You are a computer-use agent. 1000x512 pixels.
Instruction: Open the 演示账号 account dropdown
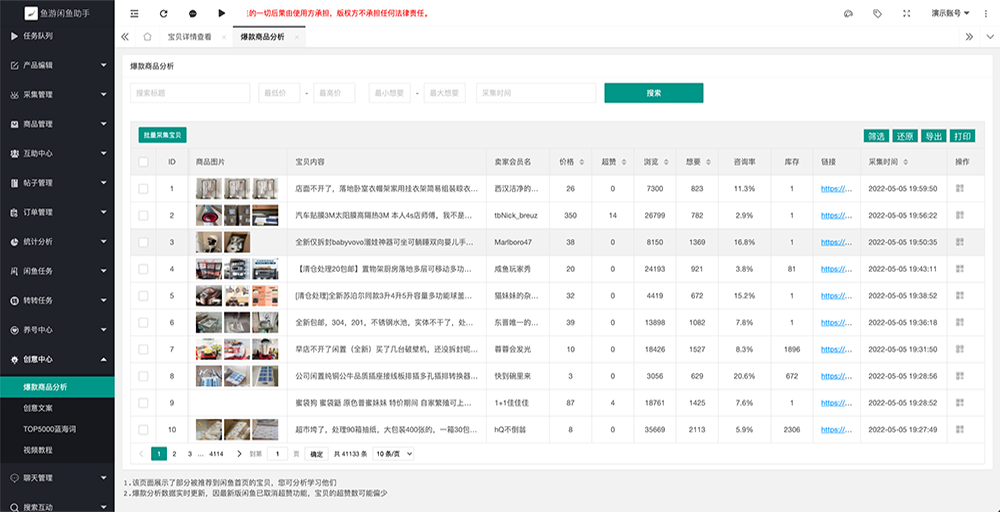pyautogui.click(x=950, y=13)
